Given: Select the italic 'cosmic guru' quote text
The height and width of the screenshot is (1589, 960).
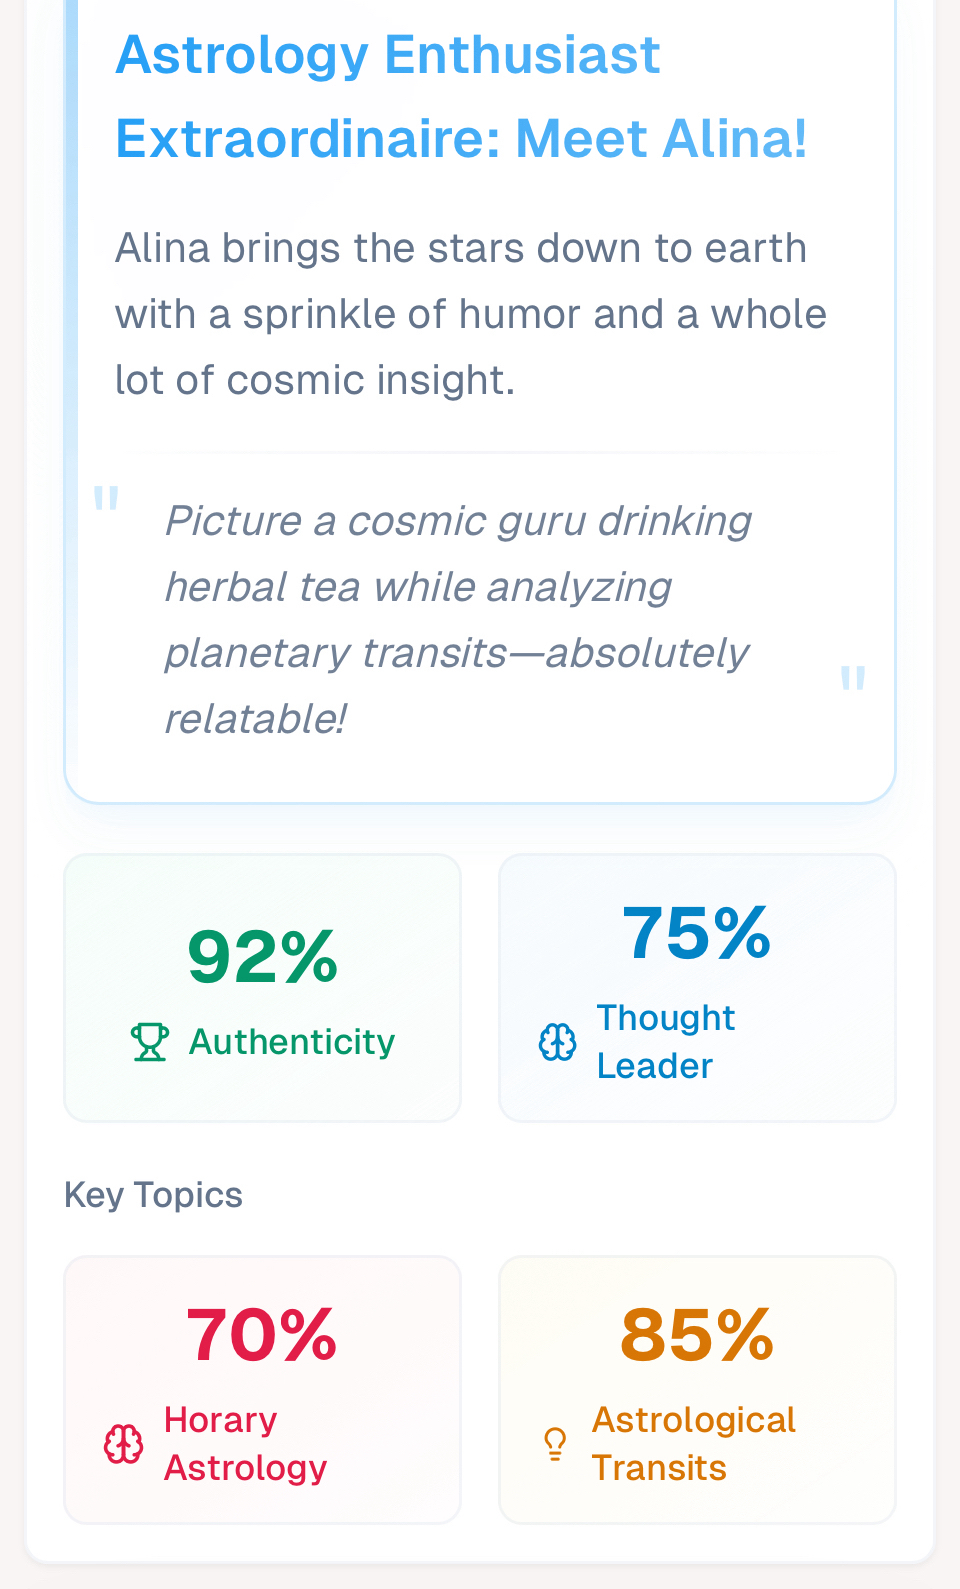Looking at the screenshot, I should (x=458, y=619).
